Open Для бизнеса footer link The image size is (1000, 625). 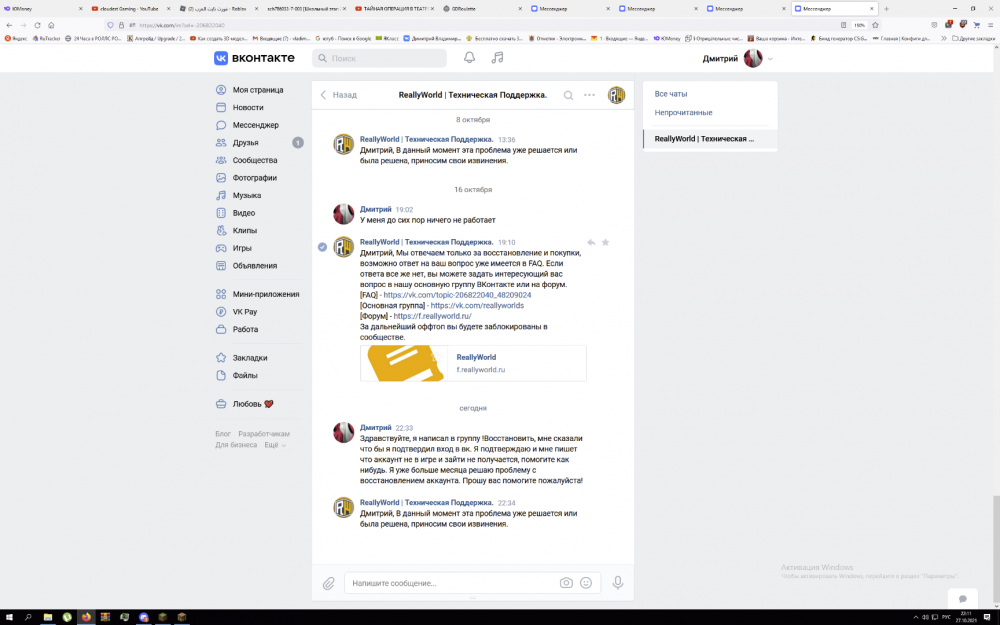pos(236,445)
